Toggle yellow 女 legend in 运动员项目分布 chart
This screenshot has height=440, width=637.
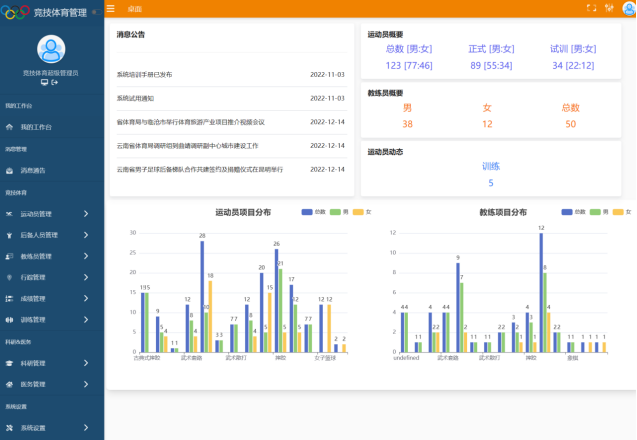(x=362, y=212)
